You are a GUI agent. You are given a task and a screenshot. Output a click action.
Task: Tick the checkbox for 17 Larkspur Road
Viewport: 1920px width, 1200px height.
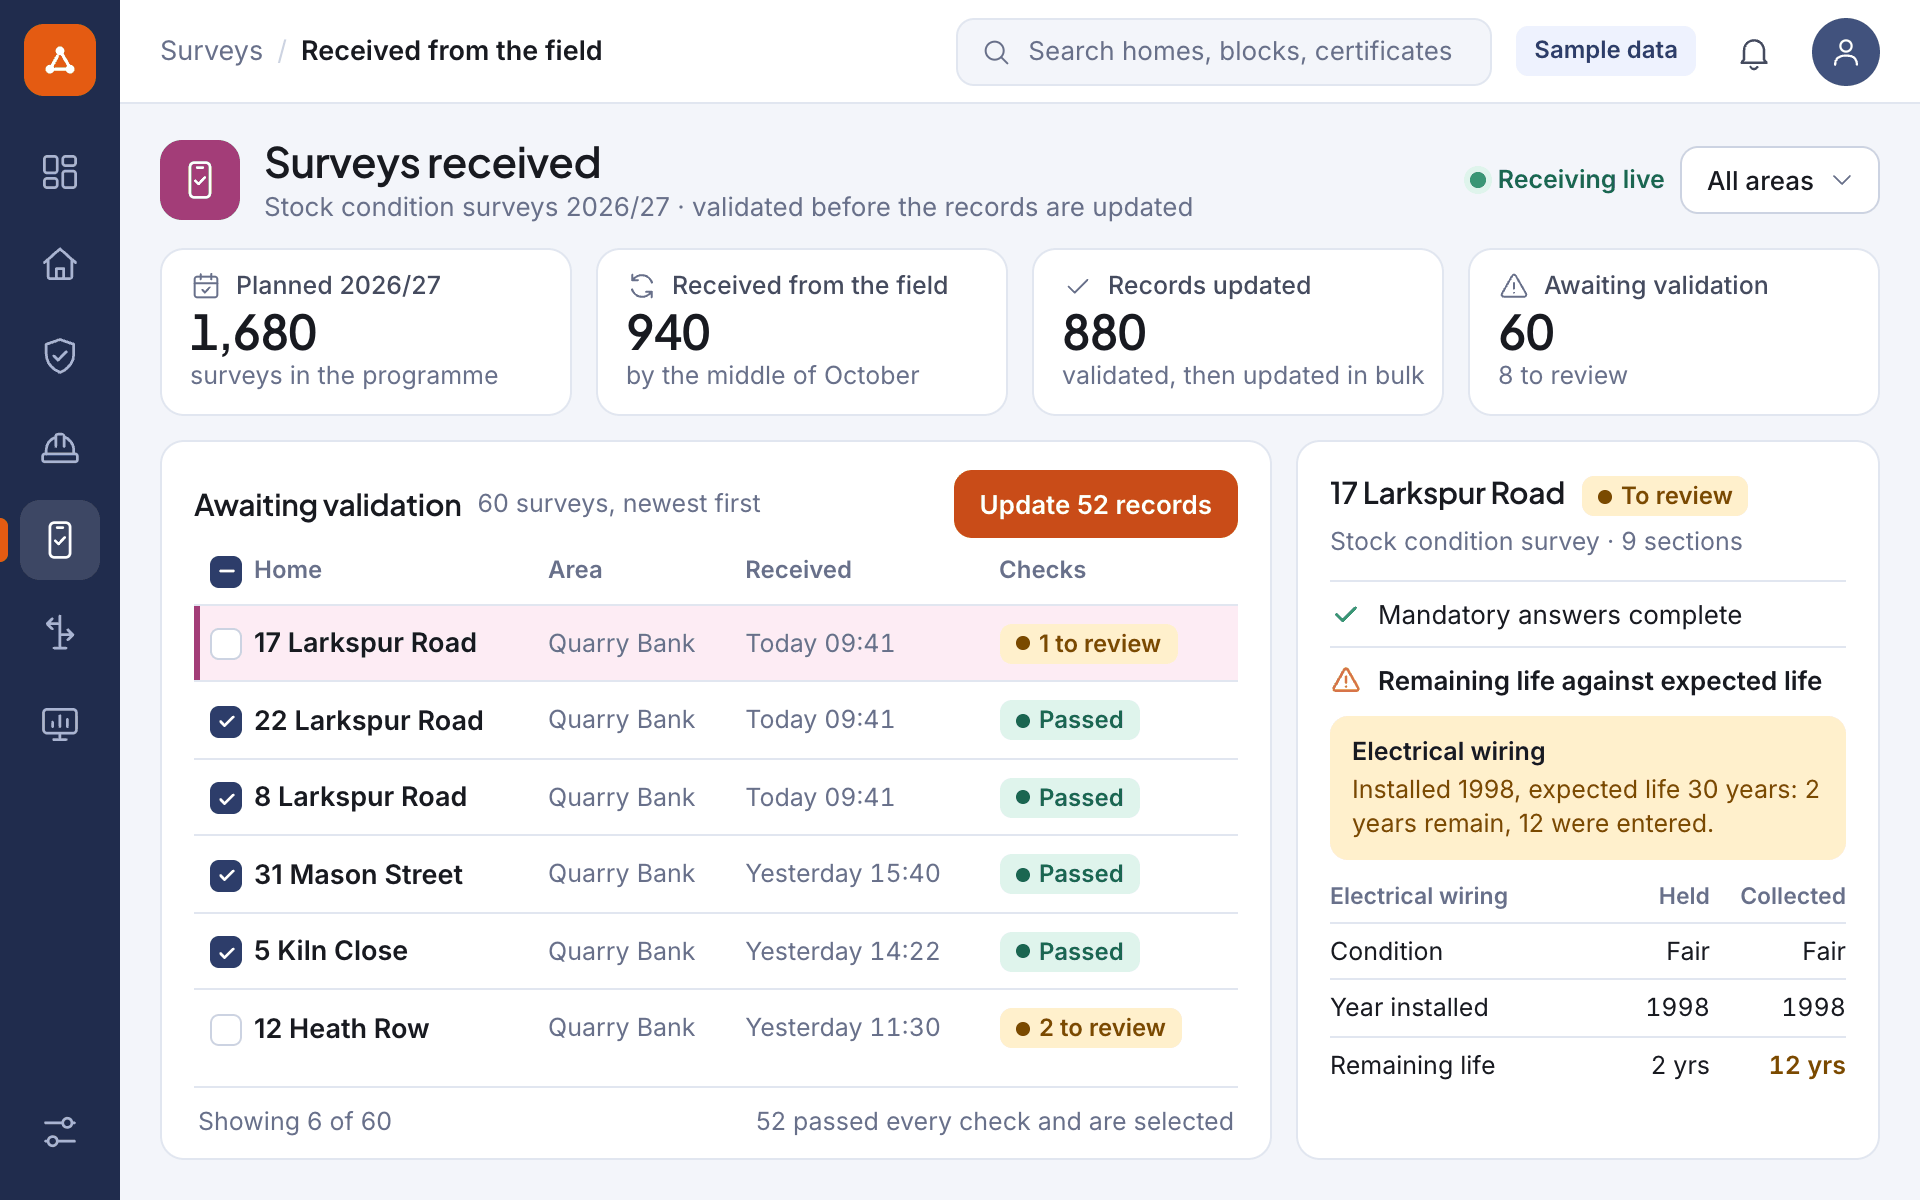[x=226, y=644]
